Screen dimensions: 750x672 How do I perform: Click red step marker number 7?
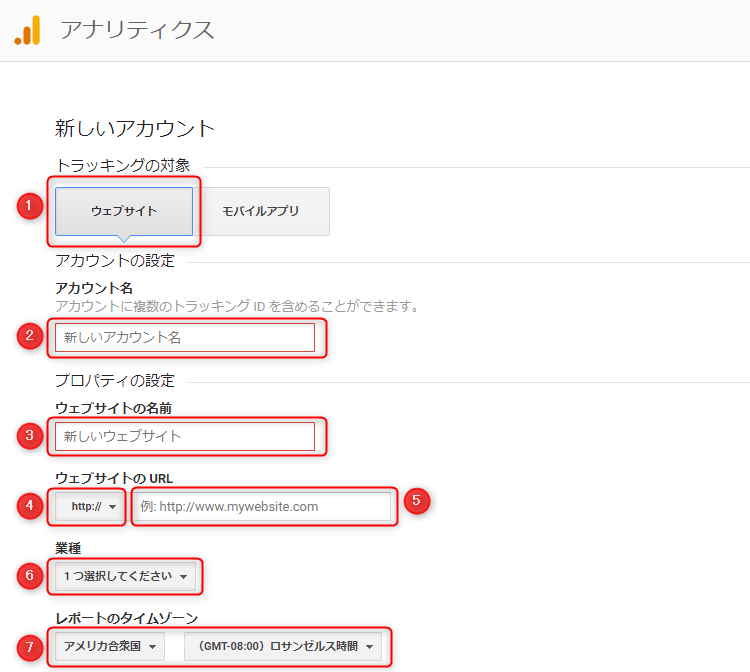pyautogui.click(x=30, y=646)
